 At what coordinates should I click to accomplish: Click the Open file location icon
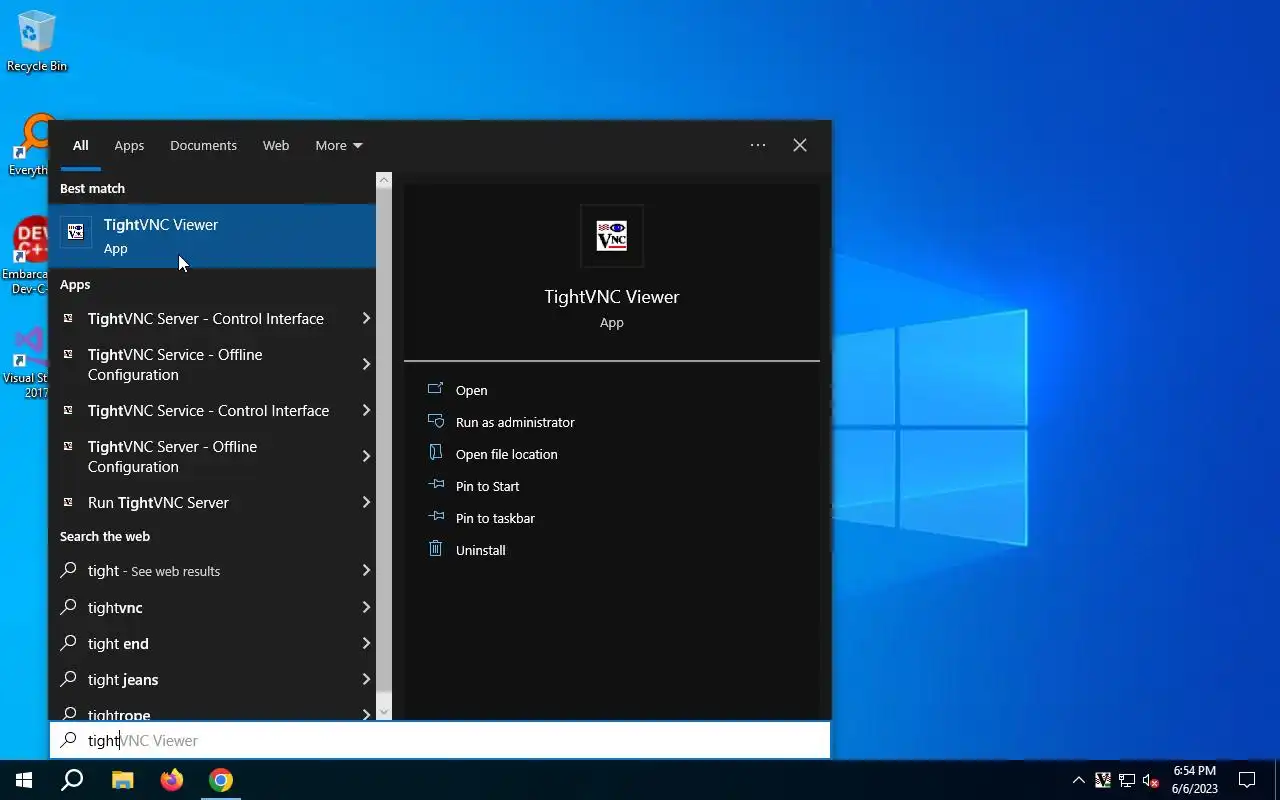pos(435,453)
